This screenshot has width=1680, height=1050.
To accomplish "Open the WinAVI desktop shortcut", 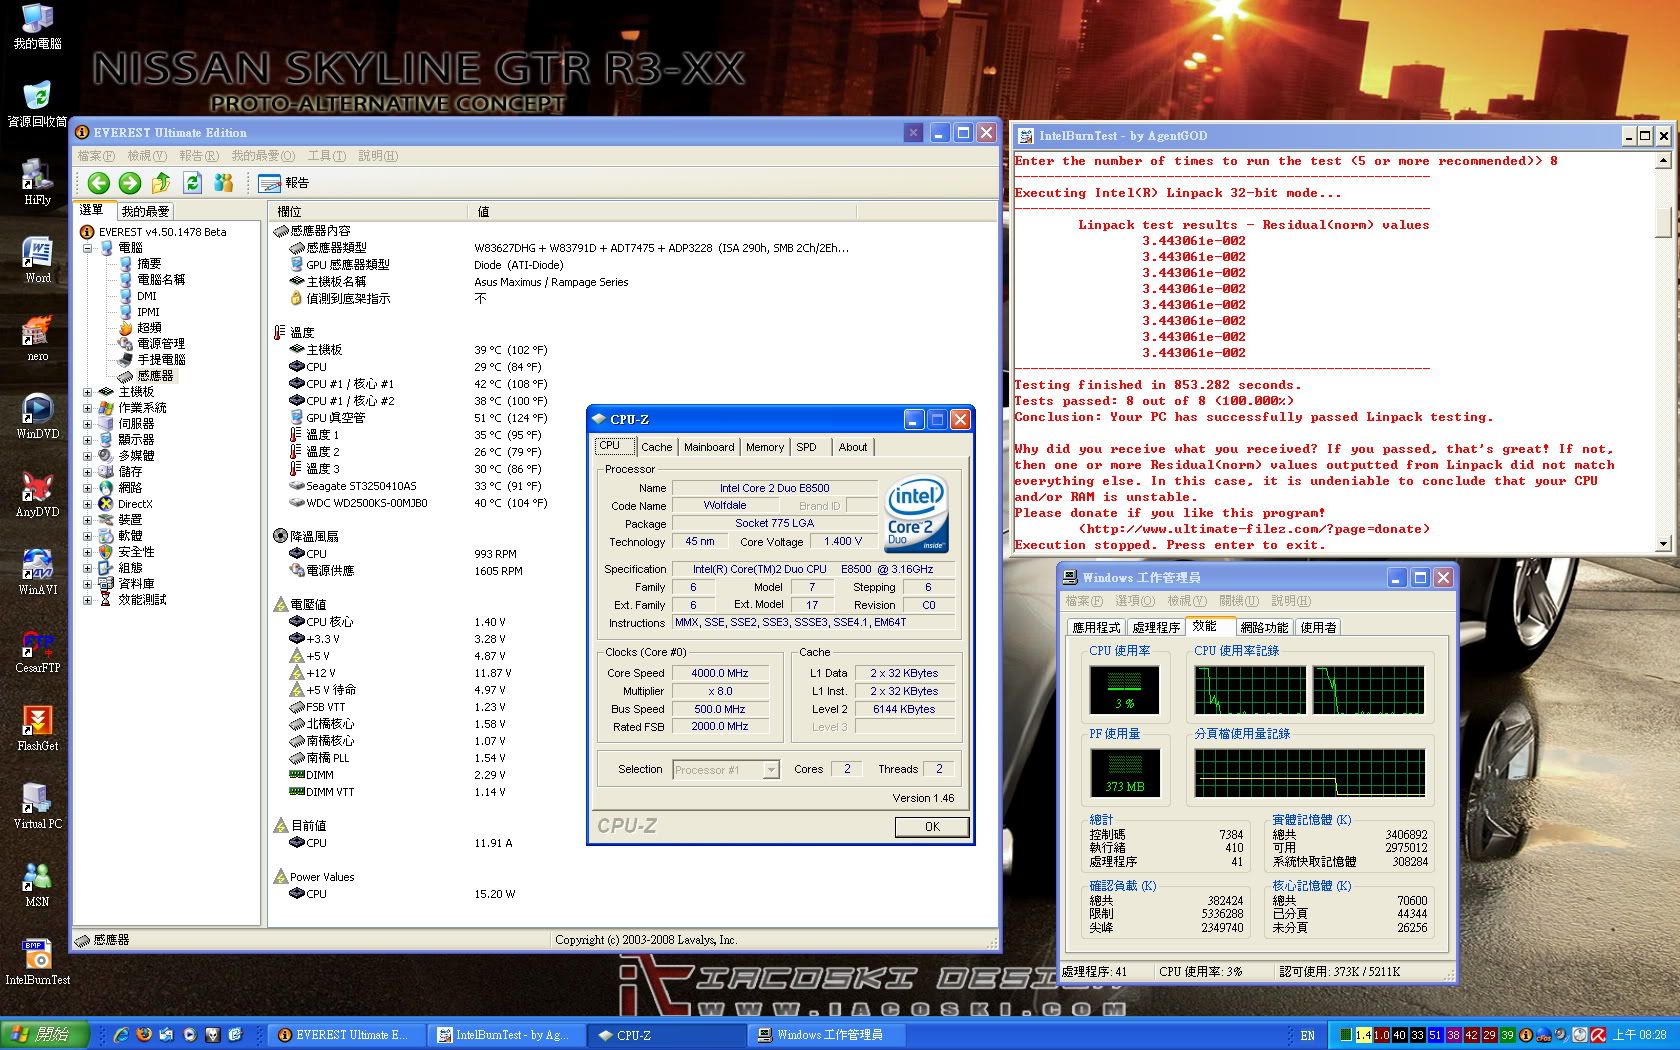I will coord(37,572).
